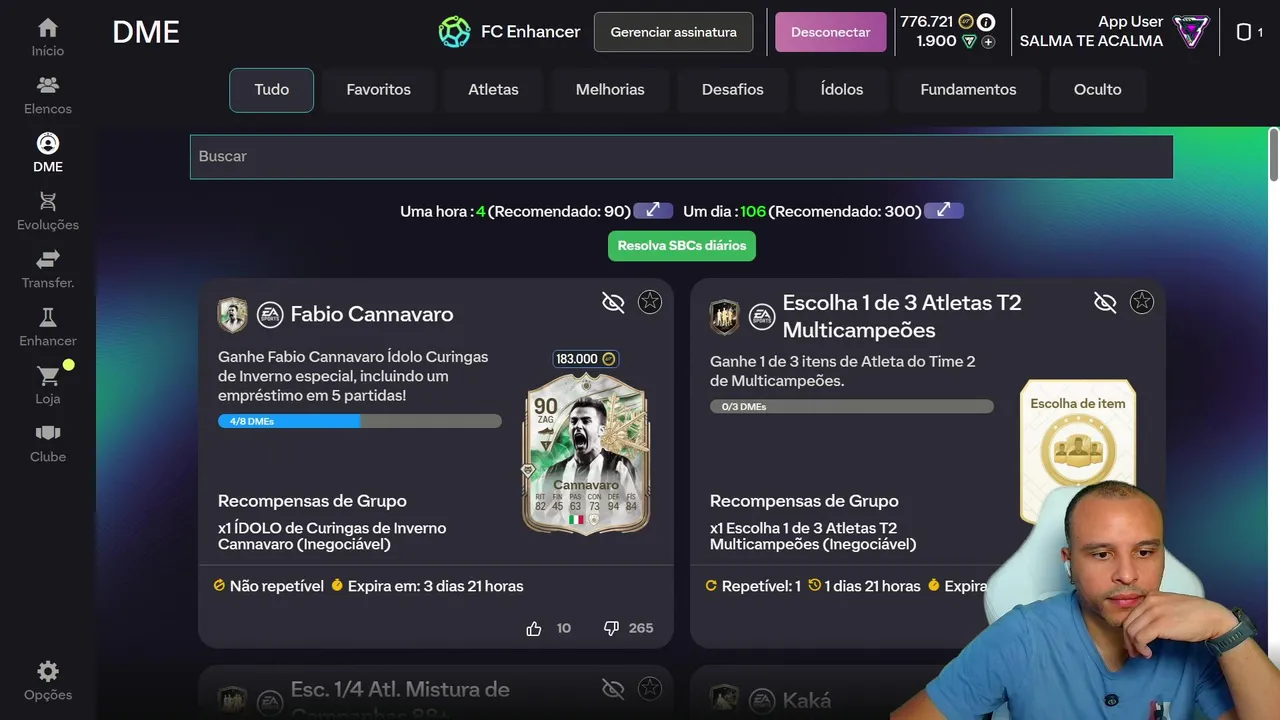This screenshot has width=1280, height=720.
Task: Click the club badge next to App User
Action: point(1191,31)
